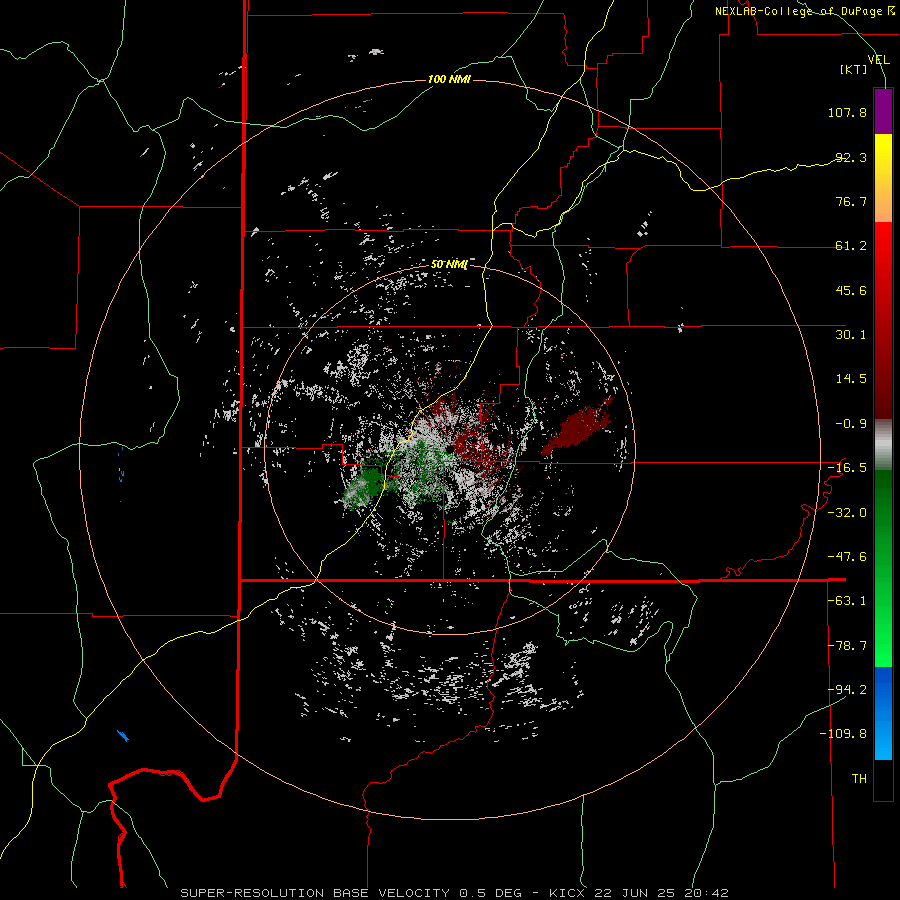This screenshot has width=900, height=900.
Task: Pick the yellow-orange segment of the color bar
Action: (883, 178)
